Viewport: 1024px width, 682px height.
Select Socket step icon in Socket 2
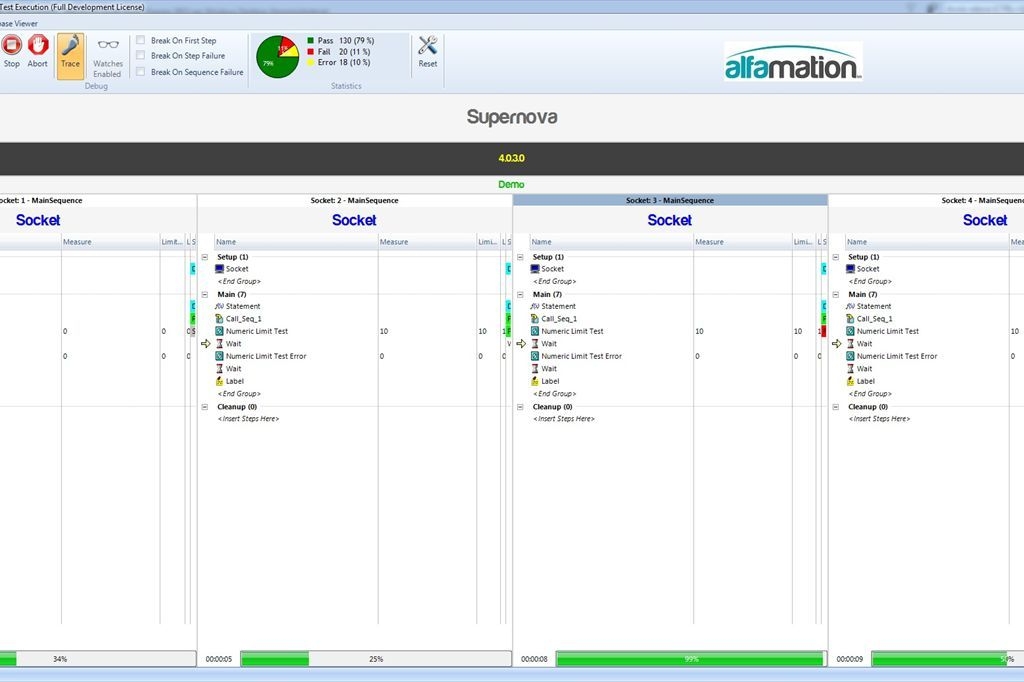pos(221,269)
